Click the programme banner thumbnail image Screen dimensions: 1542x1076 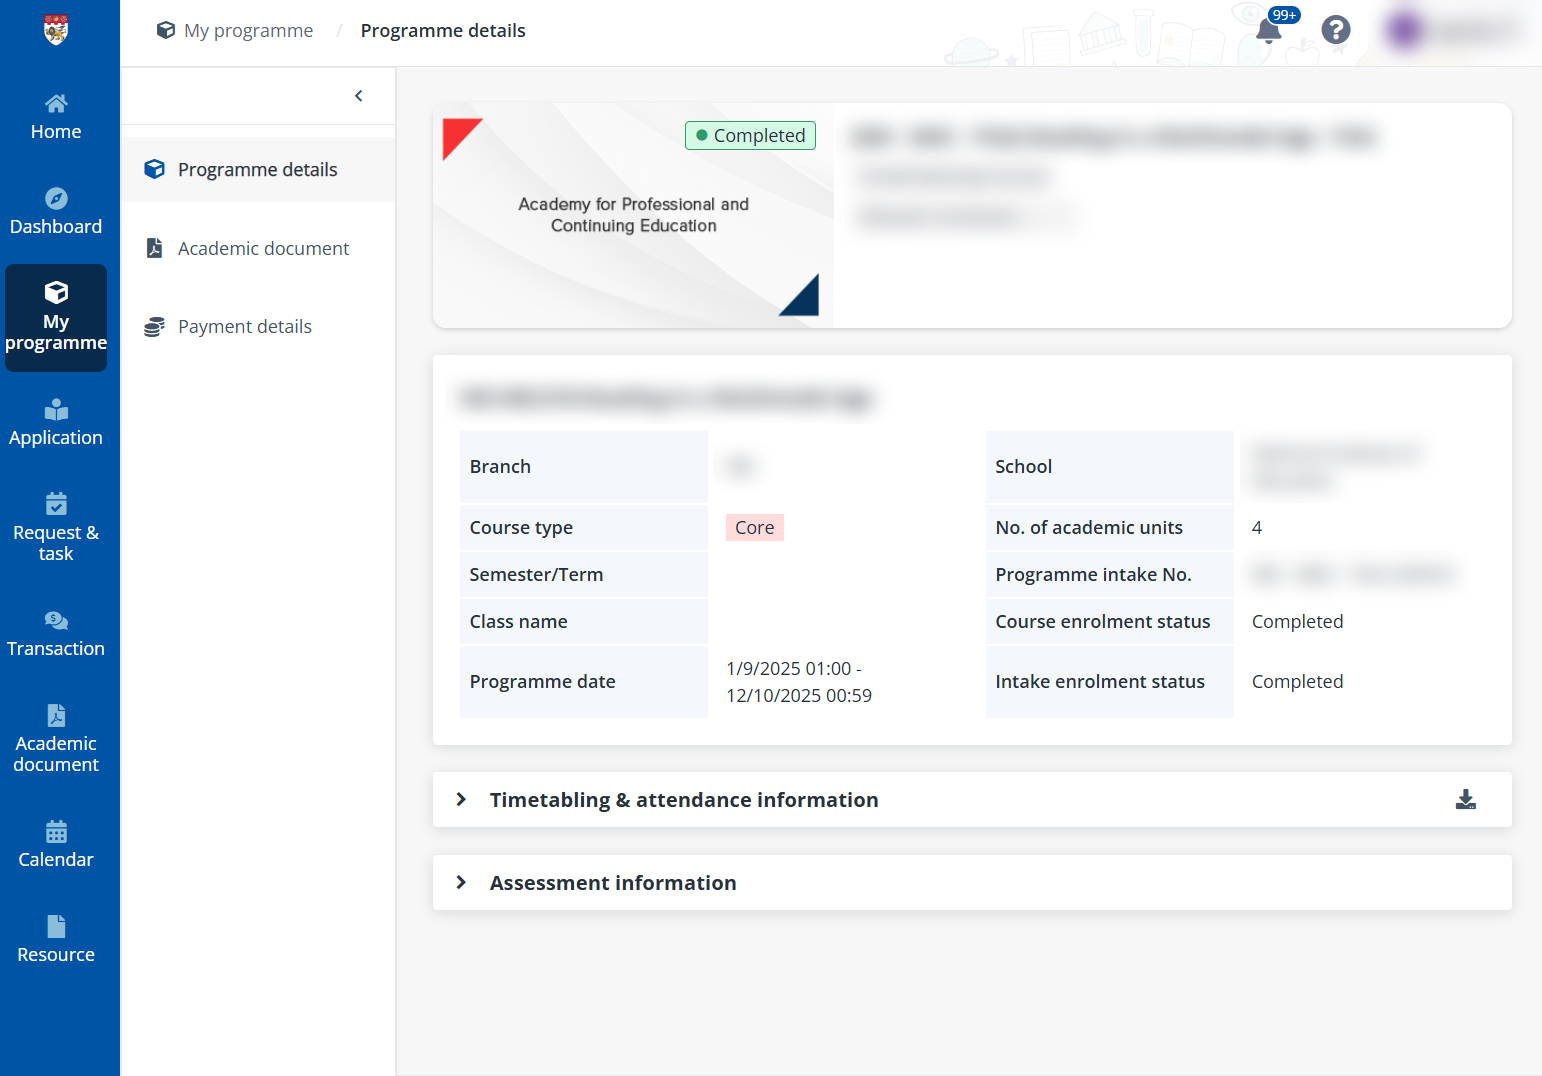pyautogui.click(x=633, y=215)
